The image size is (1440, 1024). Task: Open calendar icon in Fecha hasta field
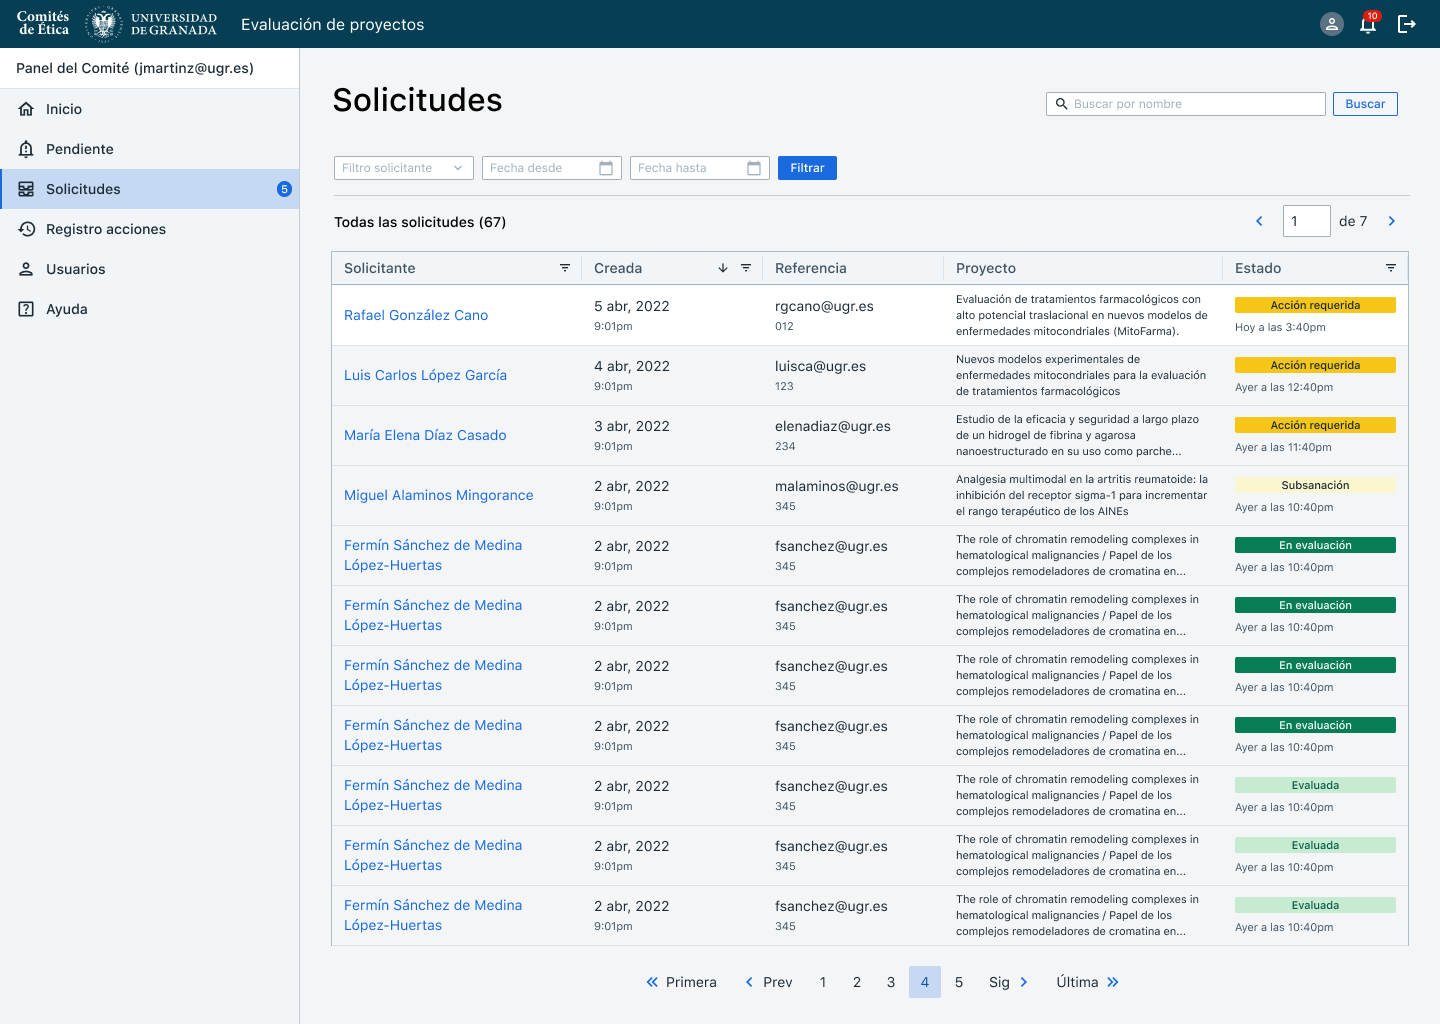coord(754,168)
